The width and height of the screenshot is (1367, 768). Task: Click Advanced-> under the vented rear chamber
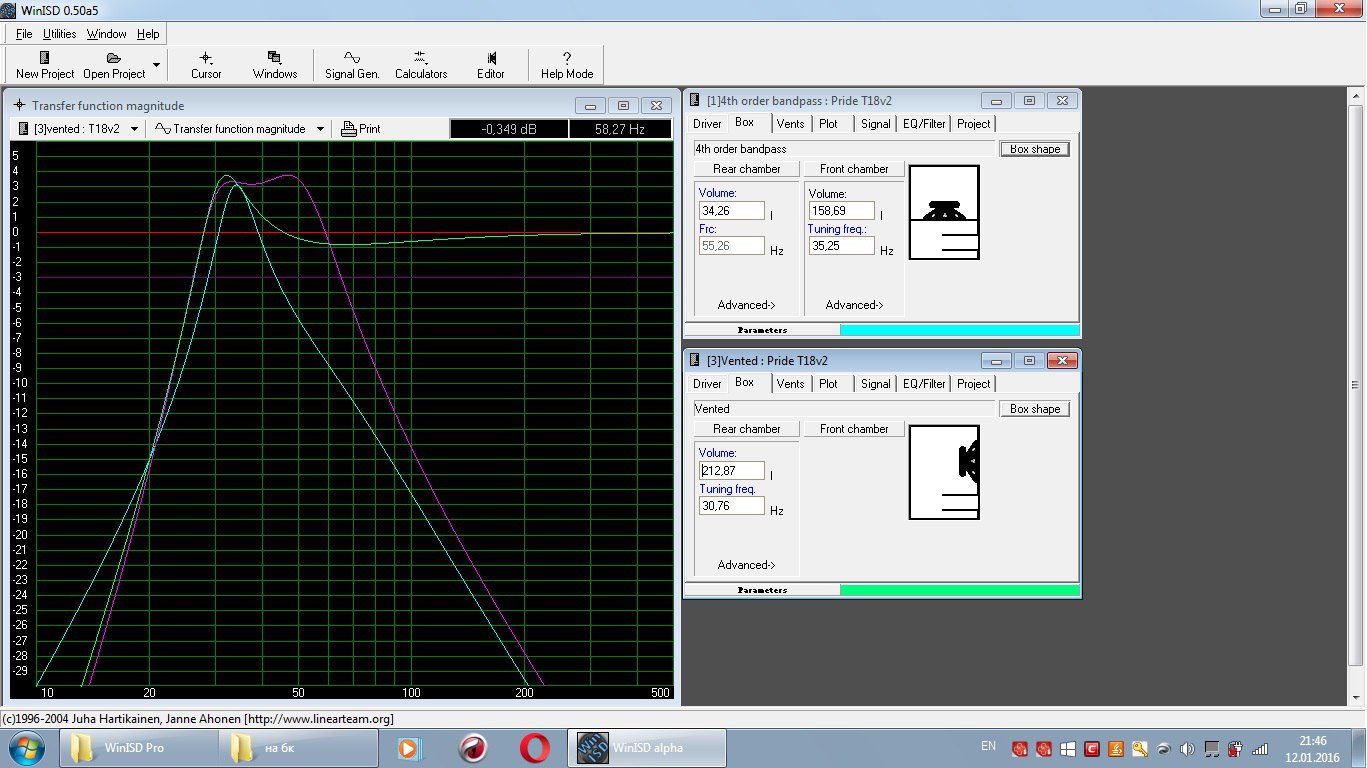pos(746,565)
